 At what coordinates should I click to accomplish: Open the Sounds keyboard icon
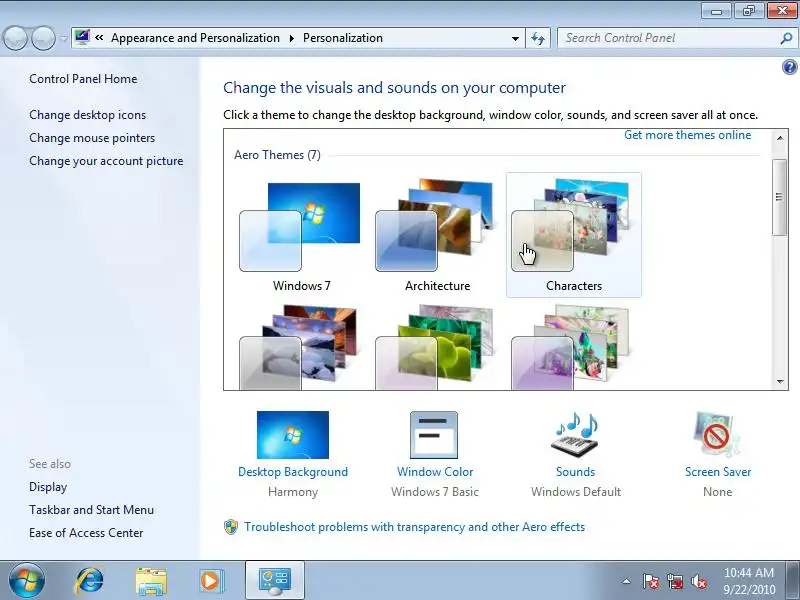point(575,434)
